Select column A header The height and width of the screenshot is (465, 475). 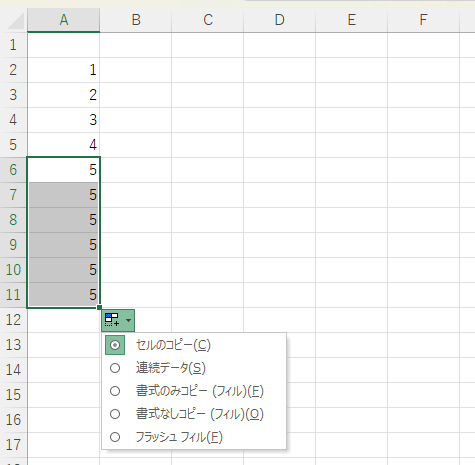[x=64, y=20]
